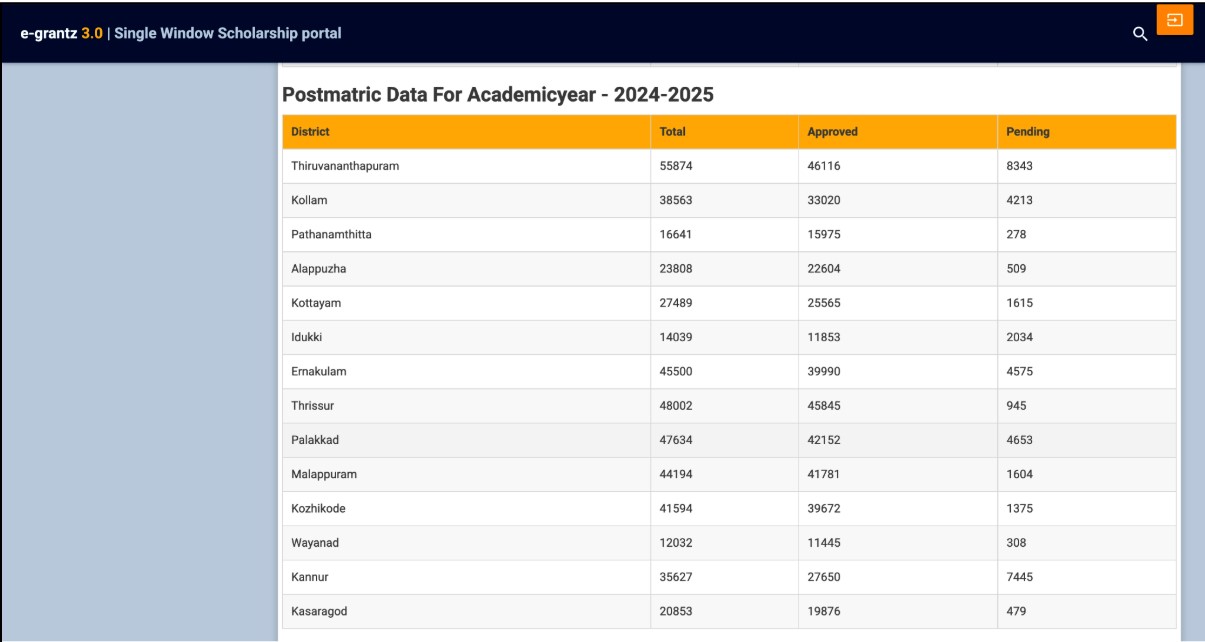Screen dimensions: 1205x642
Task: Select the Thrissur district cell
Action: (467, 406)
